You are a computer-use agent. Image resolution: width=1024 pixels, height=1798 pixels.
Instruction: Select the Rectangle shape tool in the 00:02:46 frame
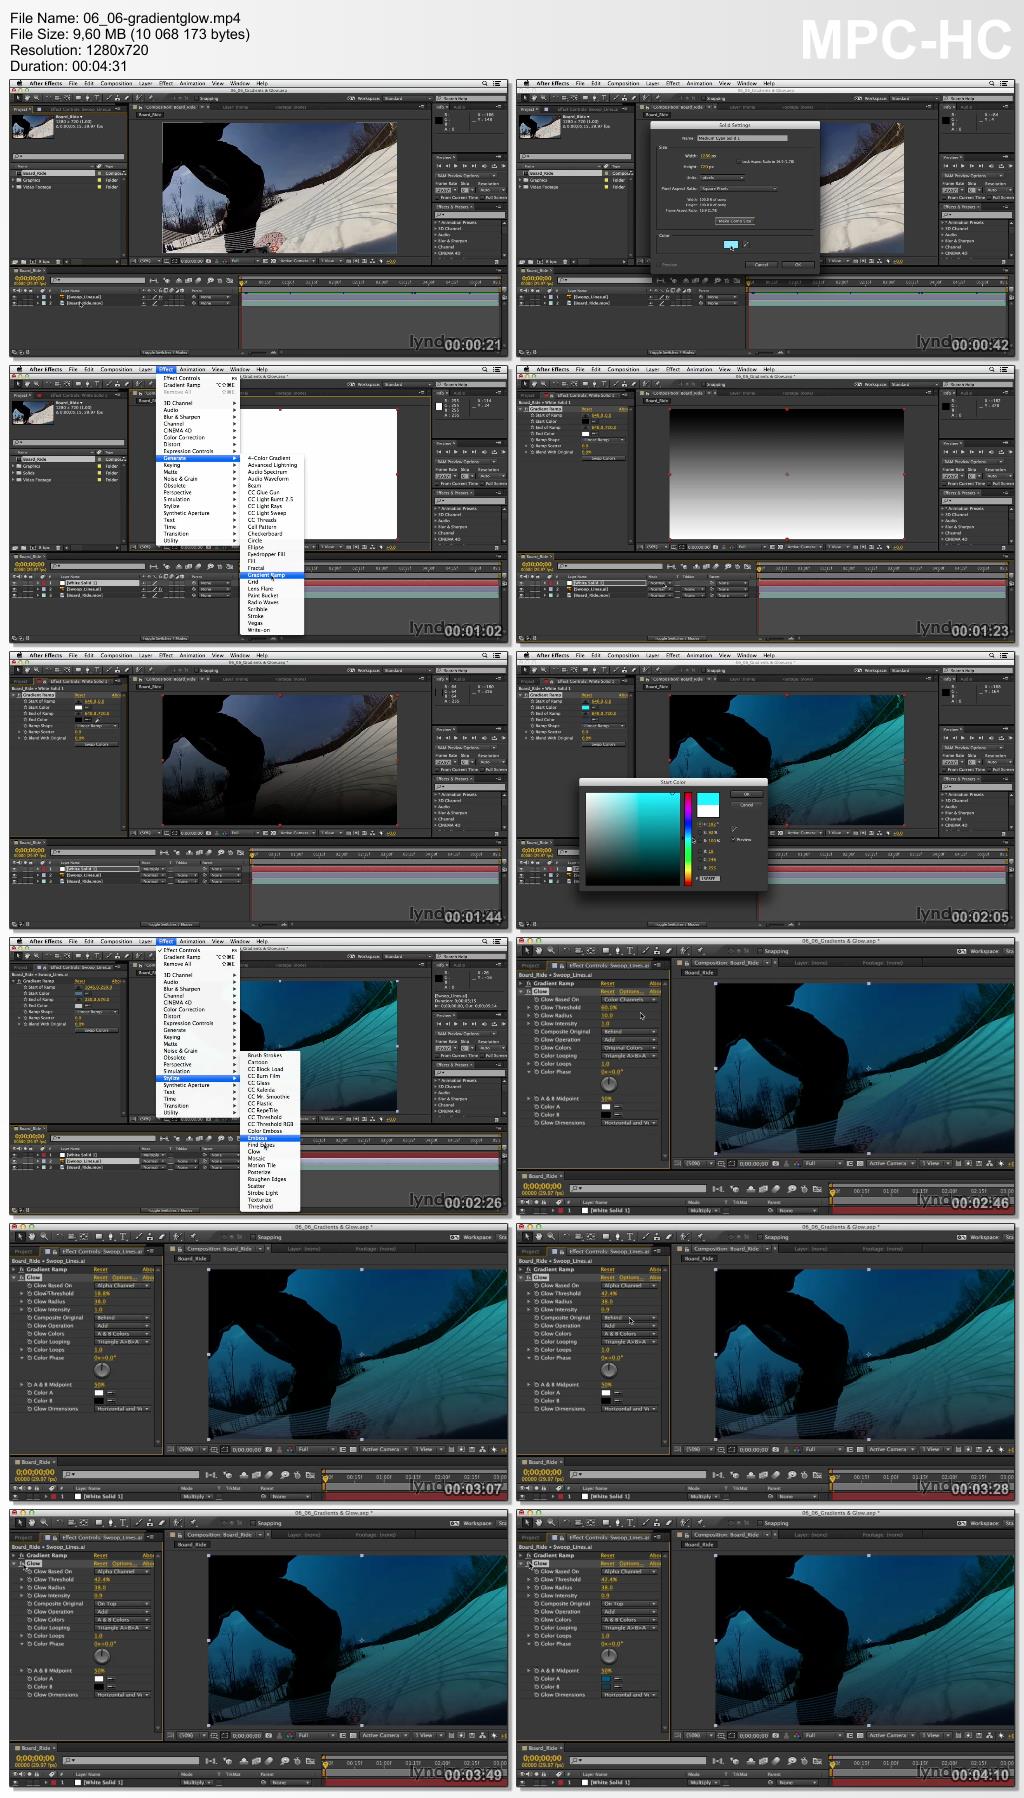click(x=606, y=951)
